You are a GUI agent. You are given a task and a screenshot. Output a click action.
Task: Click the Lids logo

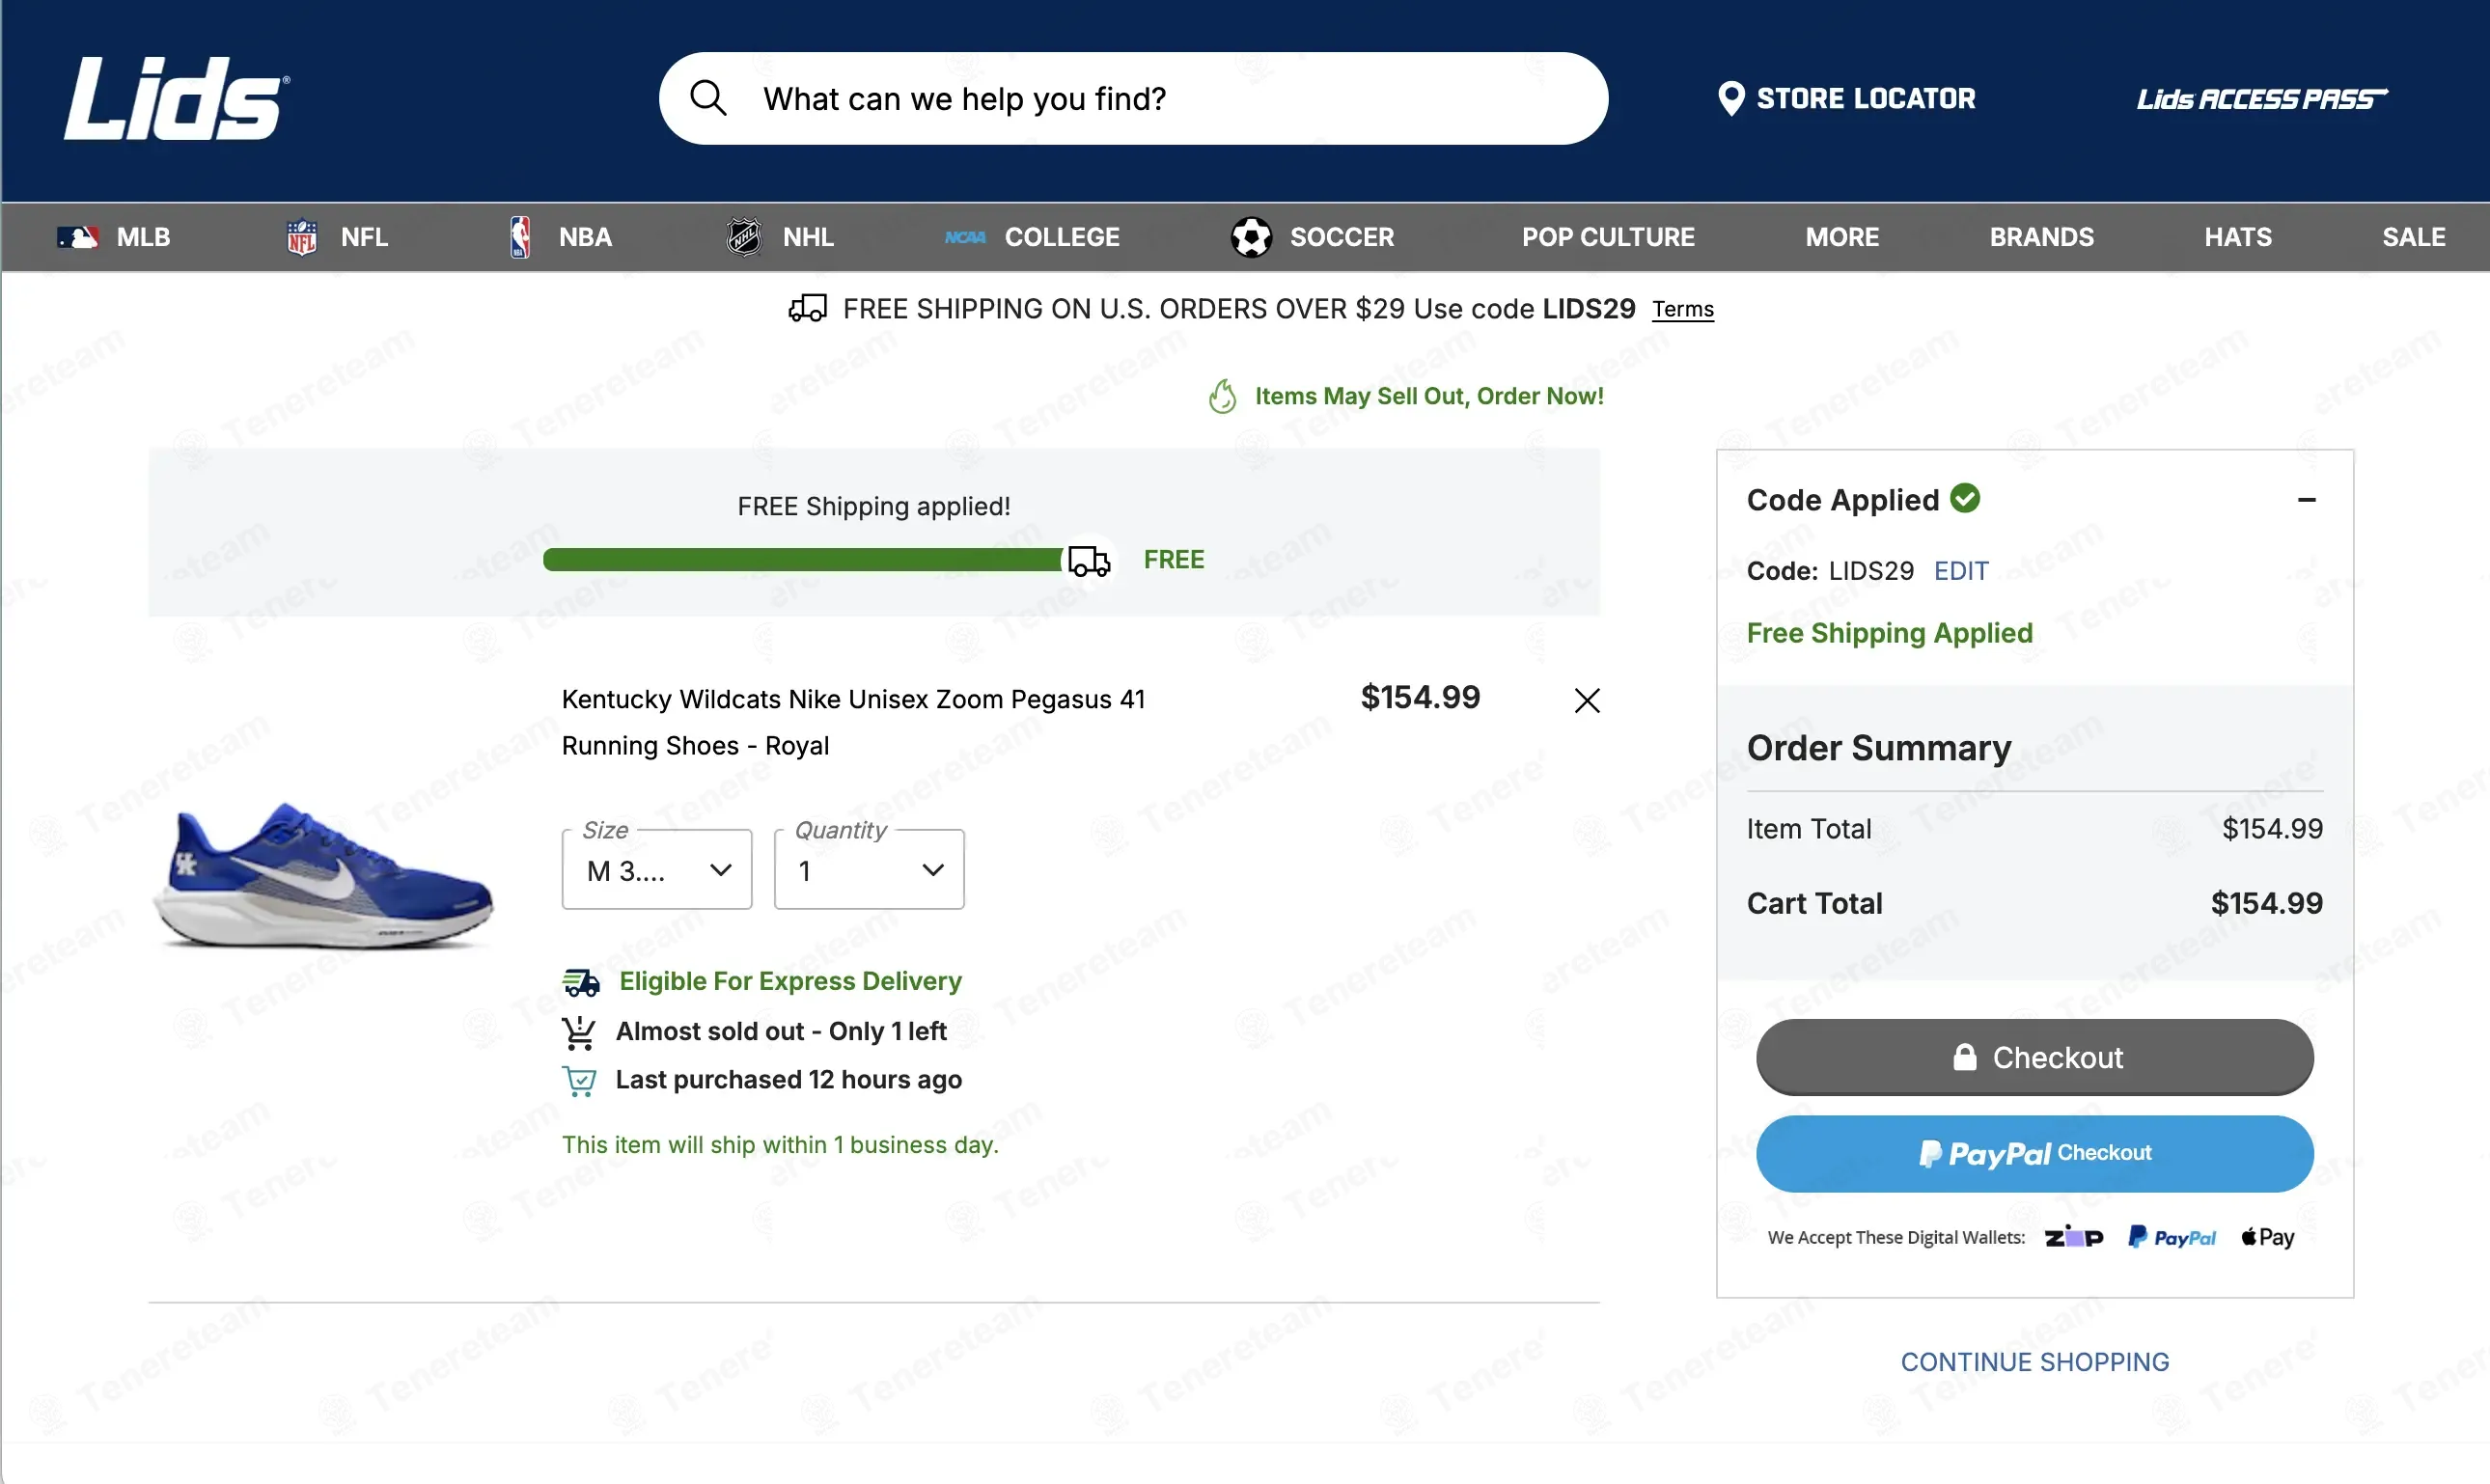click(x=177, y=98)
